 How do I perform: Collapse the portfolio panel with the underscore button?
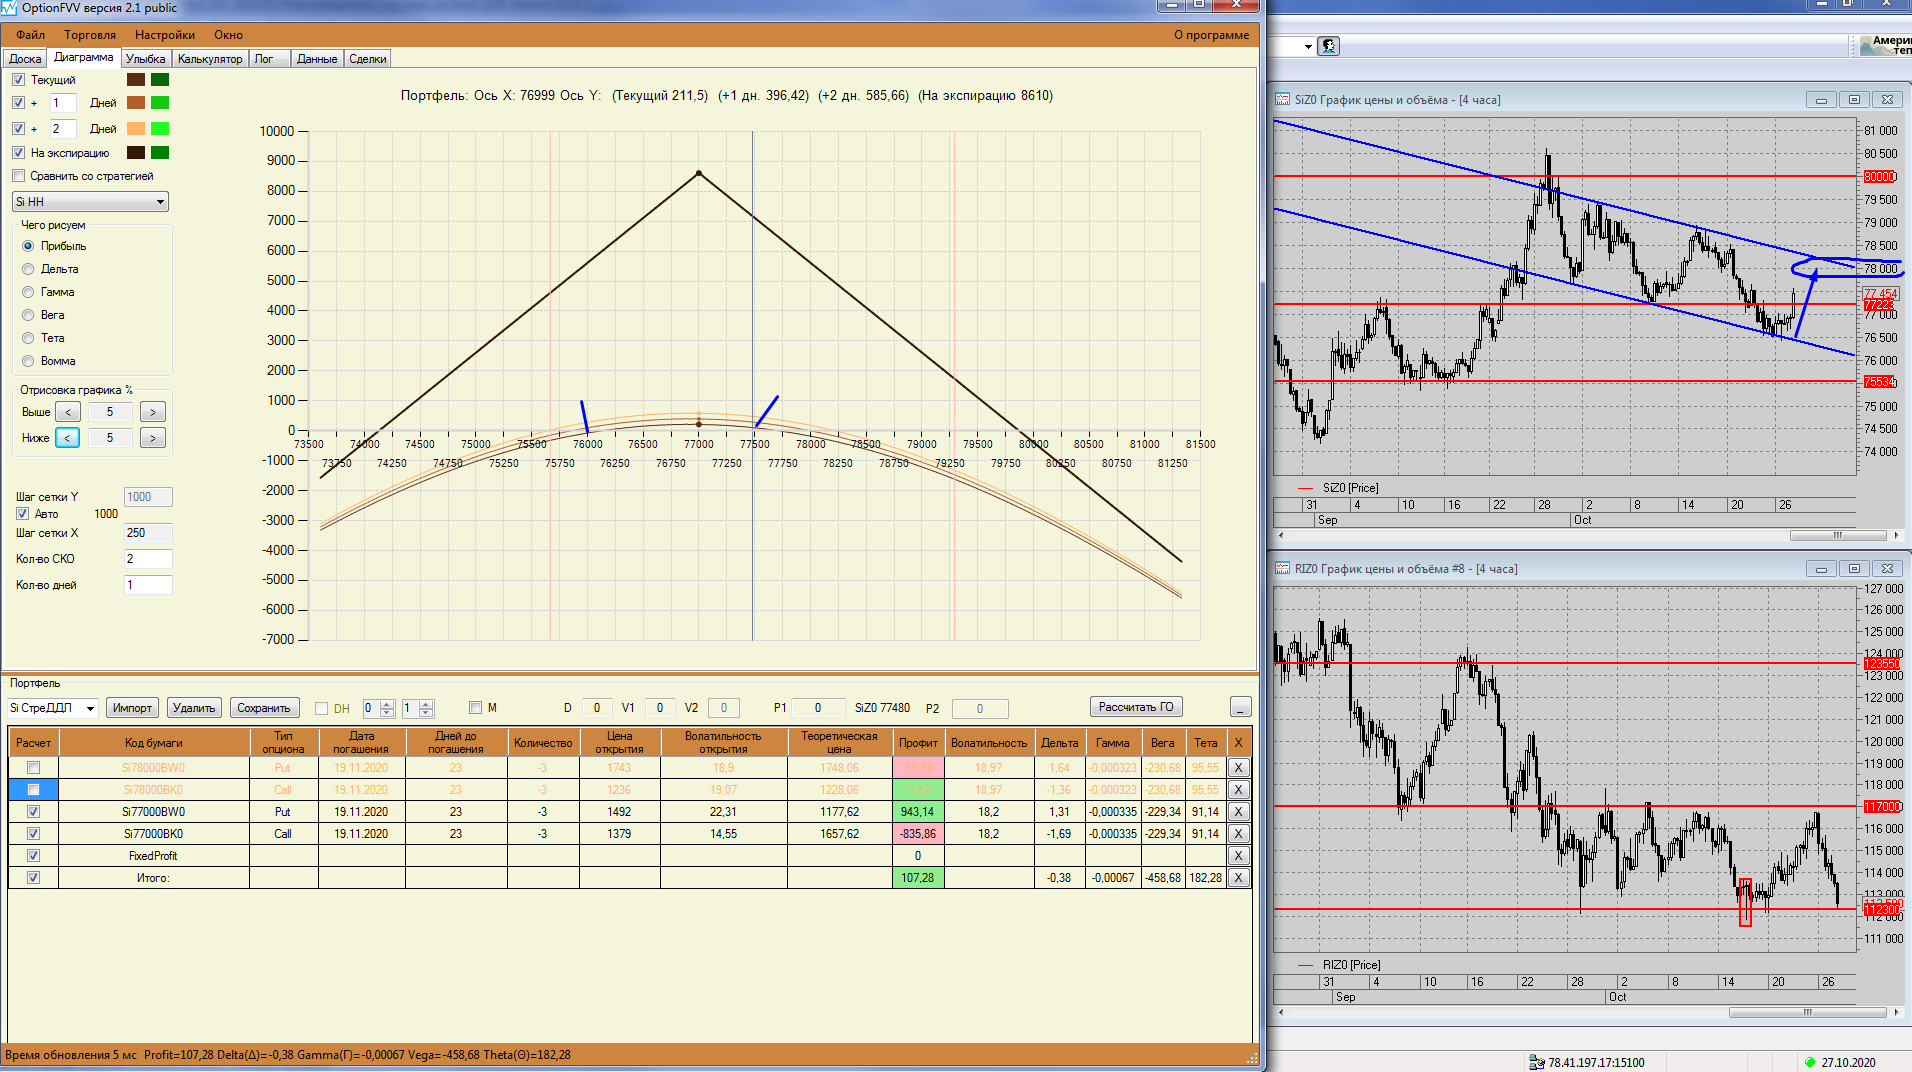(x=1240, y=707)
